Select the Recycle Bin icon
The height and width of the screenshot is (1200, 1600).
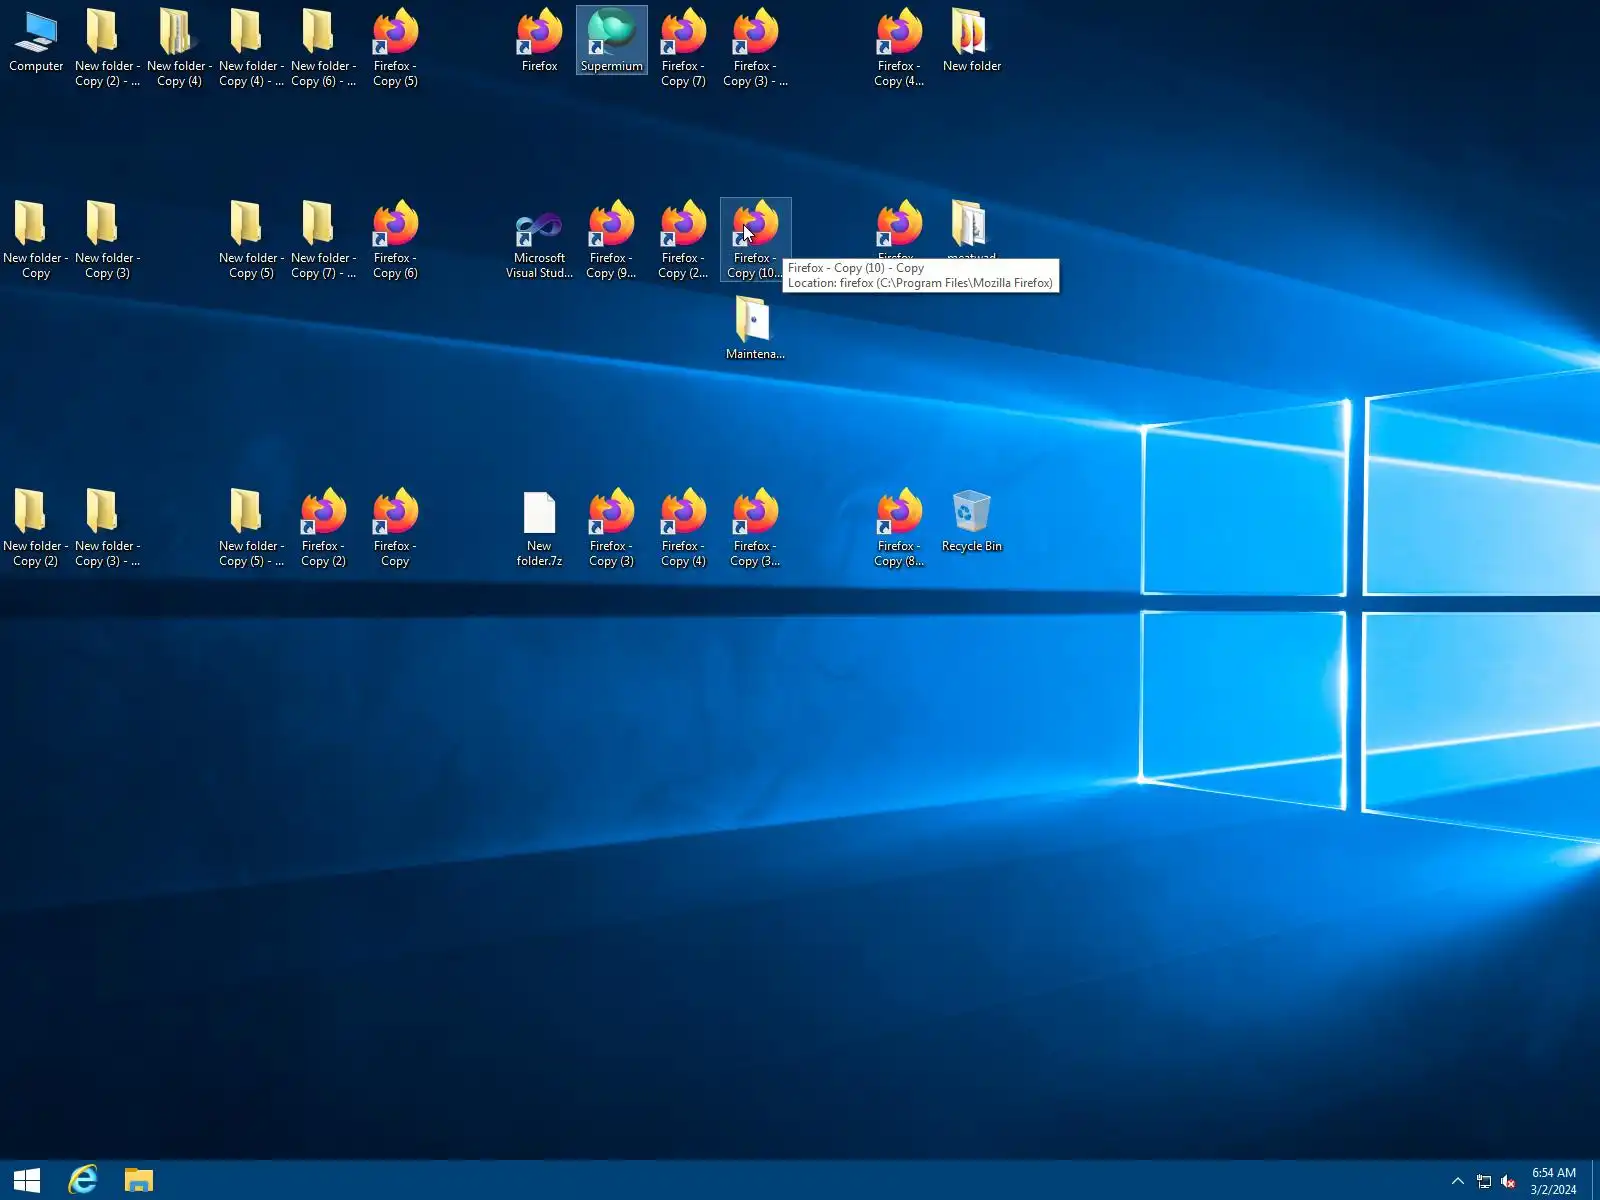pos(971,521)
